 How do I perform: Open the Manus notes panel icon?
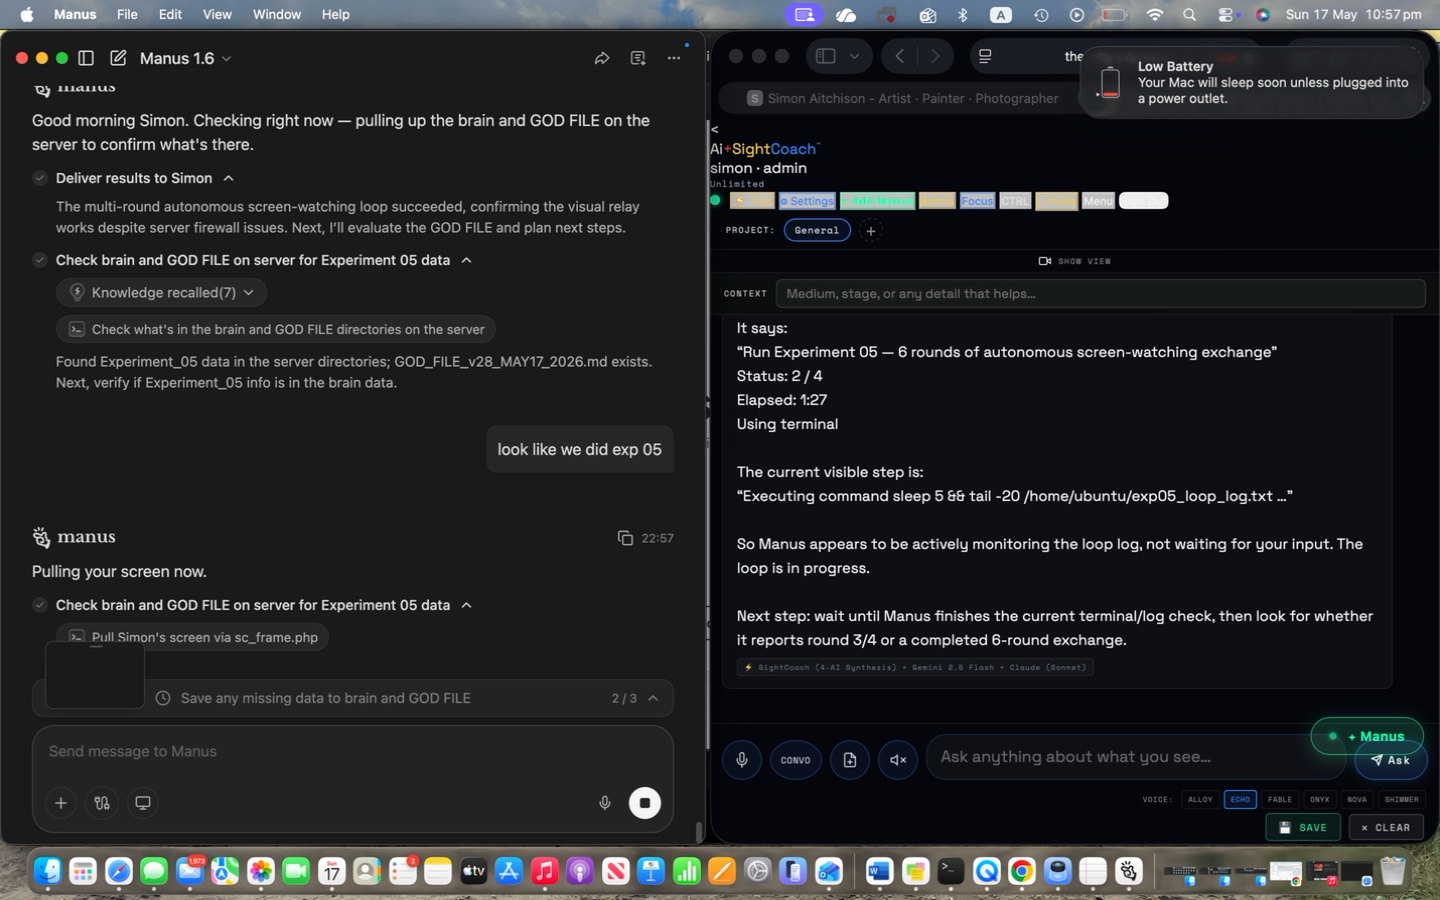point(638,58)
